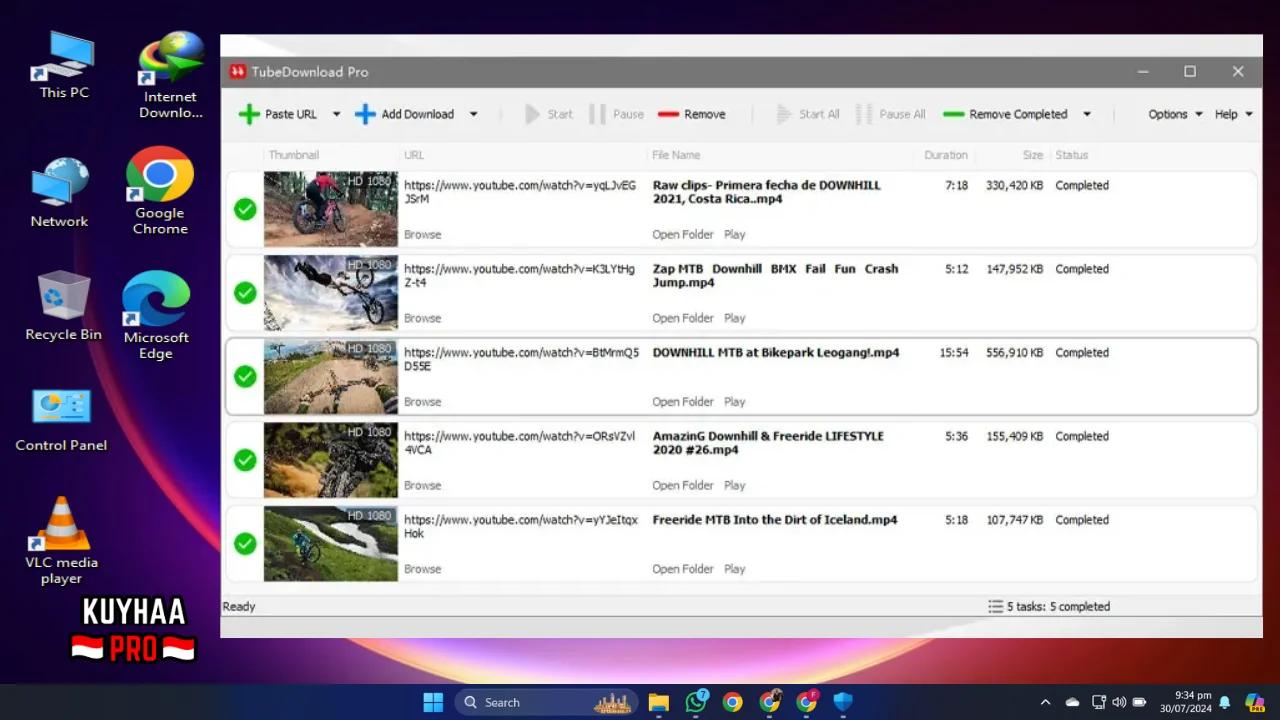Click the green checkmark on AmazinG Downhill row
The image size is (1280, 720).
[x=245, y=460]
